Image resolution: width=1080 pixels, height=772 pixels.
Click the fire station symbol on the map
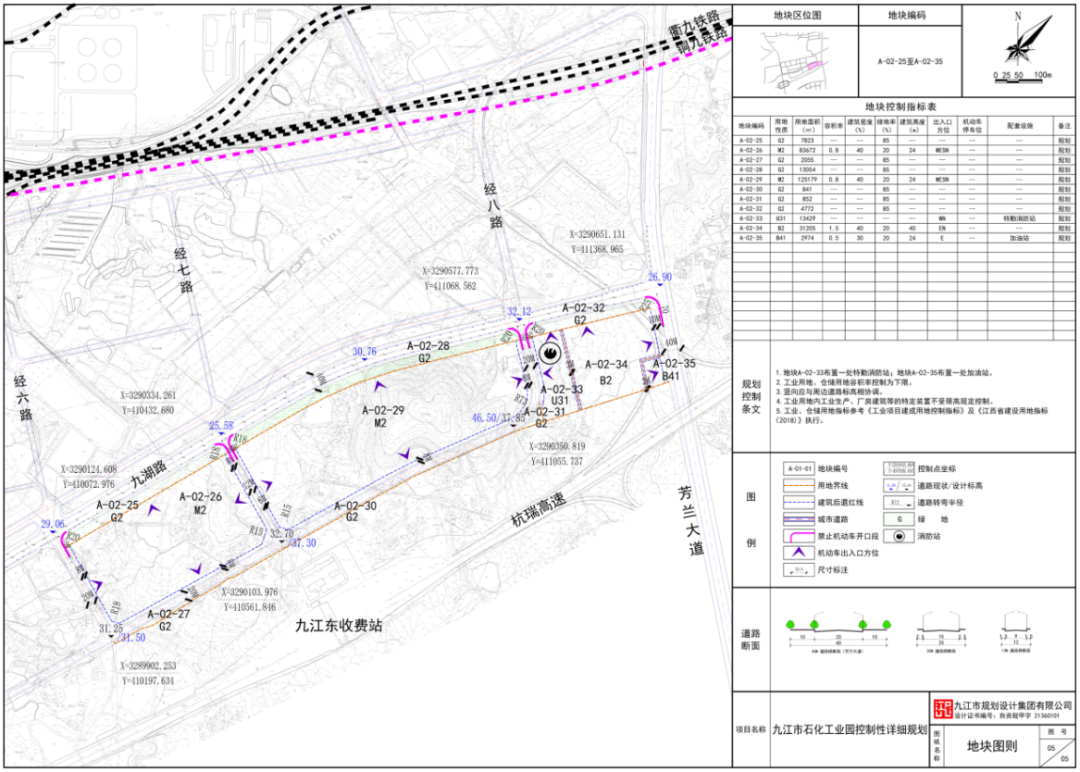click(550, 355)
